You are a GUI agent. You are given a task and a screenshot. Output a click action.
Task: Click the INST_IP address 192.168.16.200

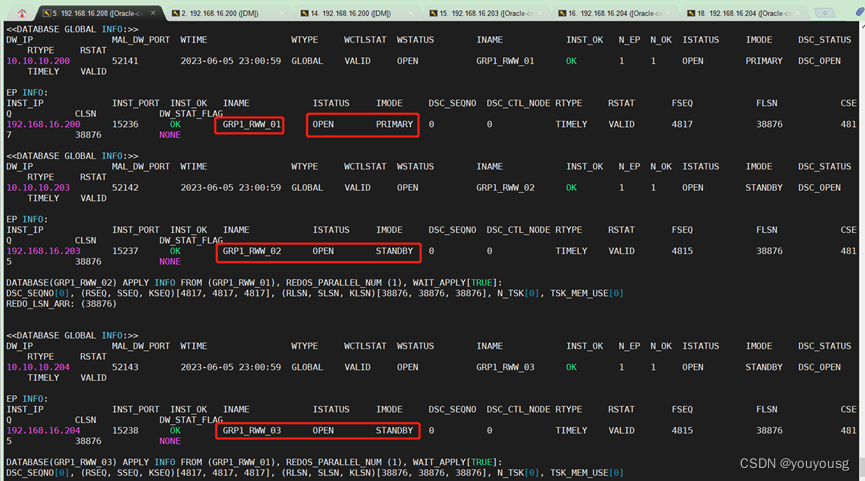point(44,124)
